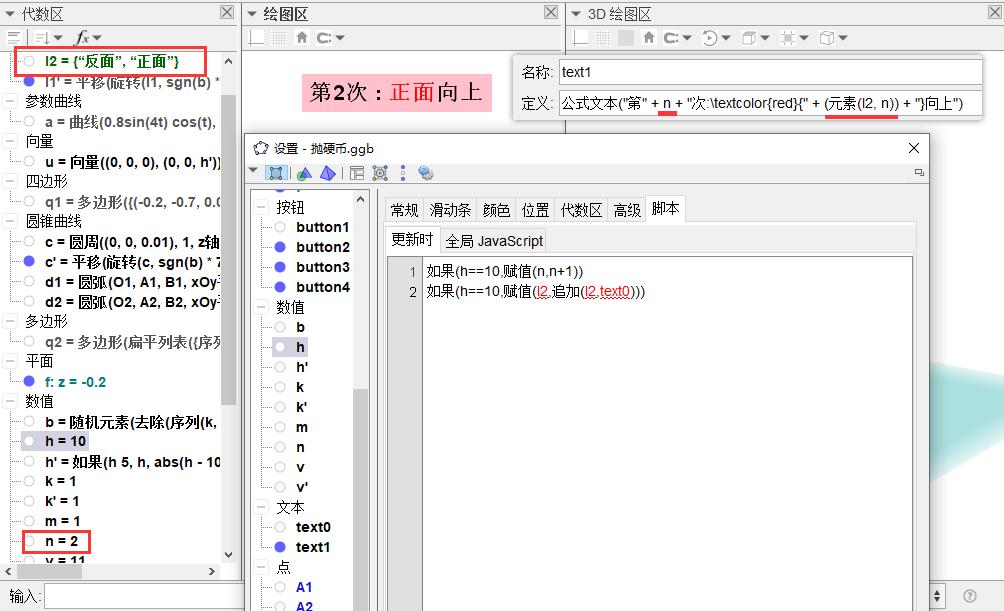Open the advanced gear icon in settings toolbar
Image resolution: width=1004 pixels, height=611 pixels.
pyautogui.click(x=426, y=173)
